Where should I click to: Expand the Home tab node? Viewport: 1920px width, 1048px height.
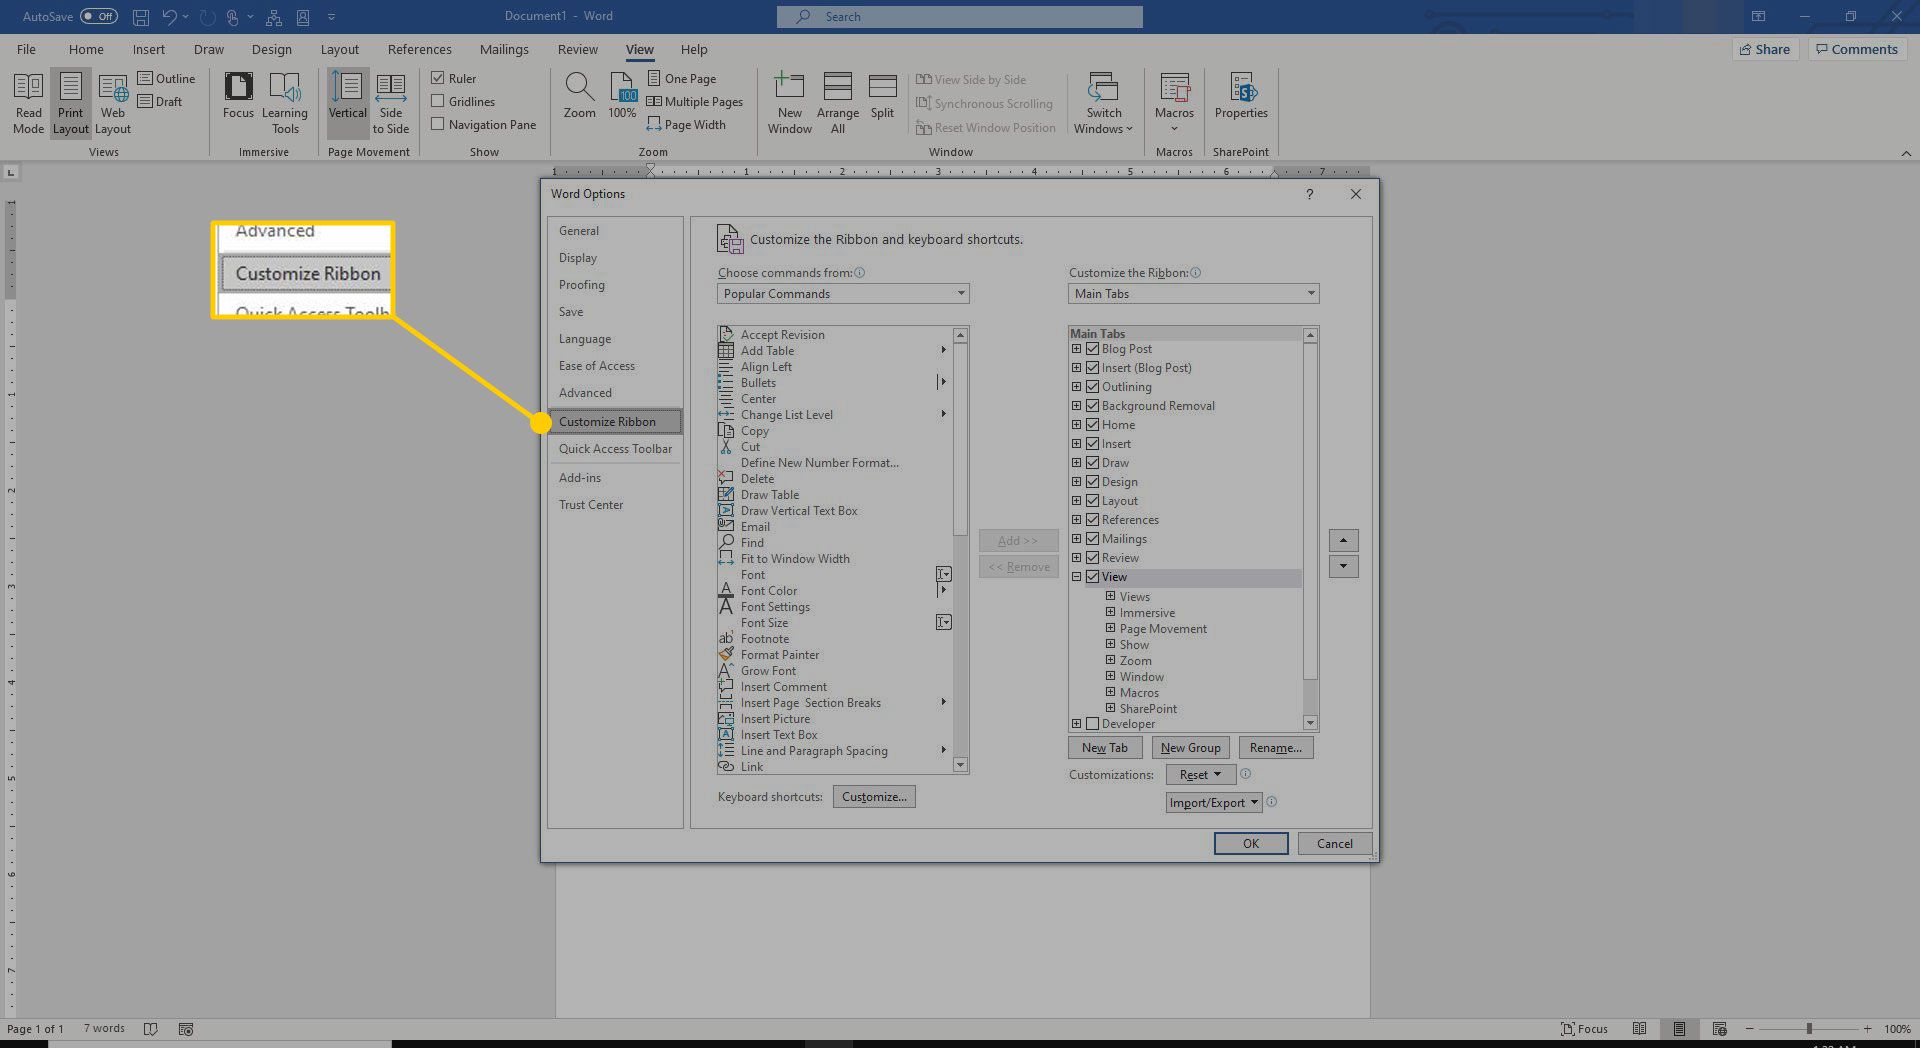tap(1077, 425)
